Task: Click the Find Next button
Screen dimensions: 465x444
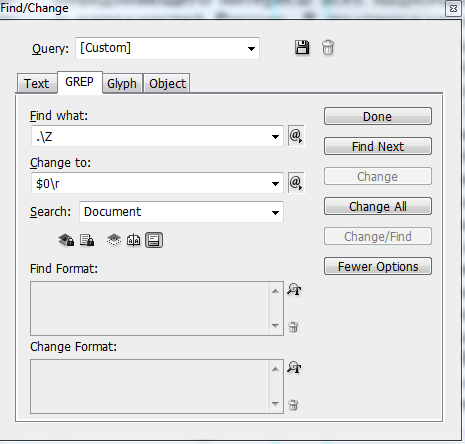Action: pos(378,146)
